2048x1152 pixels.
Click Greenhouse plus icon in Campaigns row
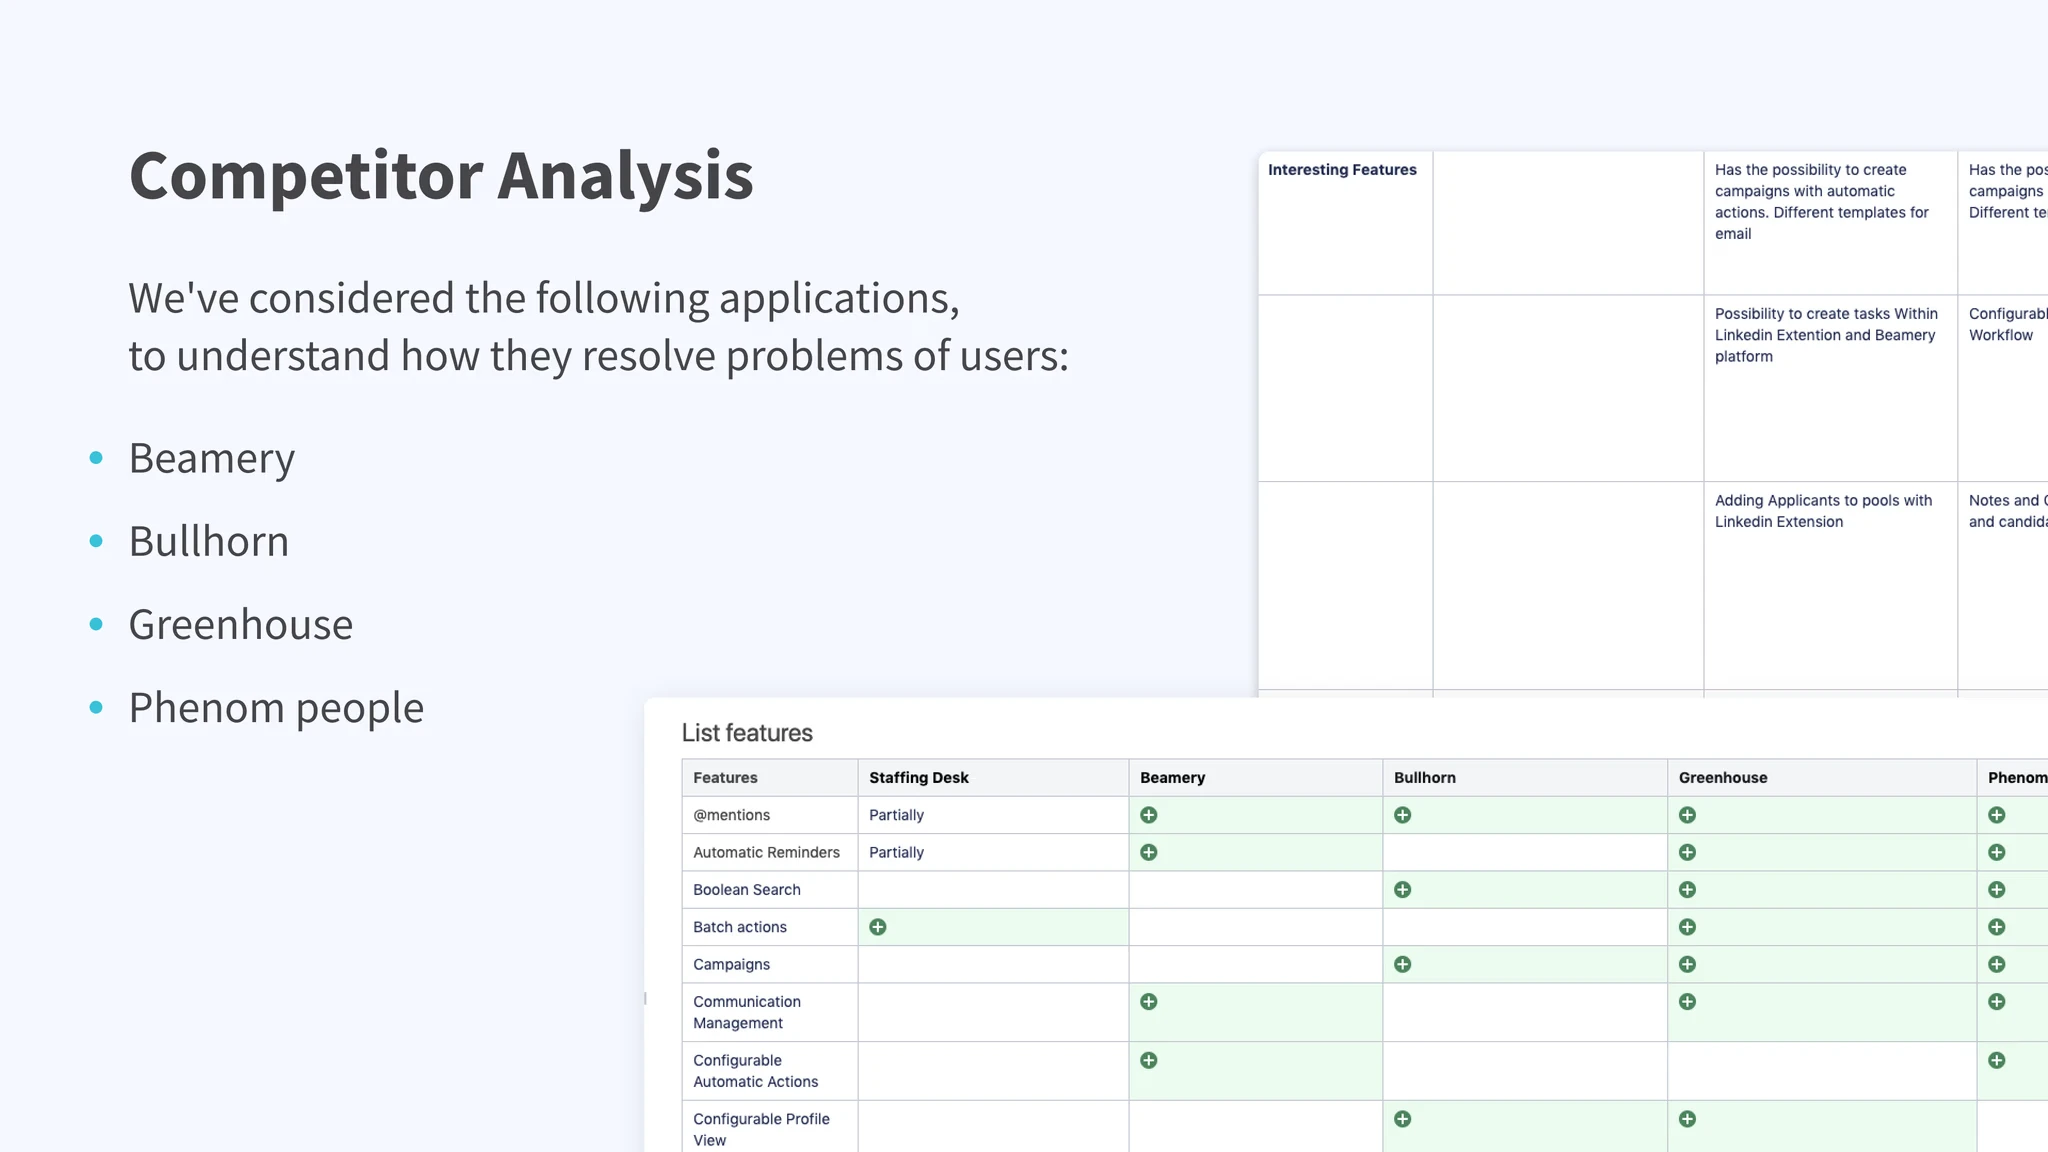point(1688,965)
